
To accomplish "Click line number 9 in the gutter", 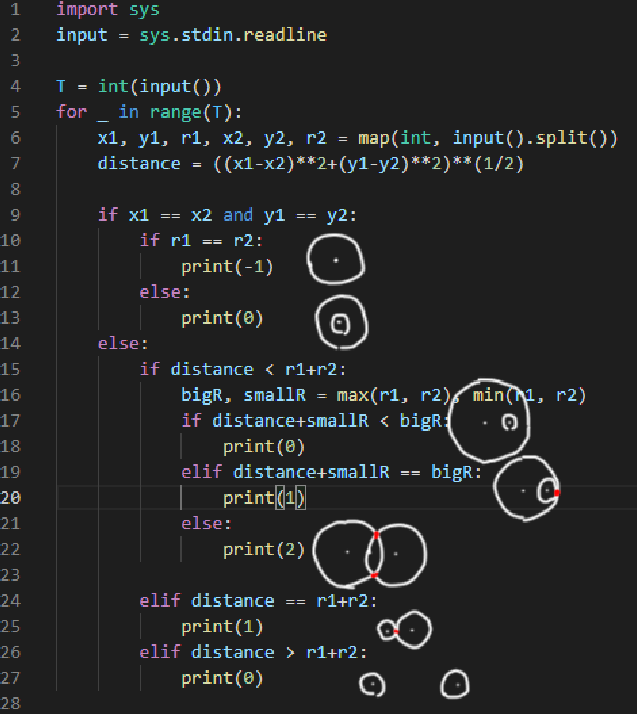I will tap(15, 215).
